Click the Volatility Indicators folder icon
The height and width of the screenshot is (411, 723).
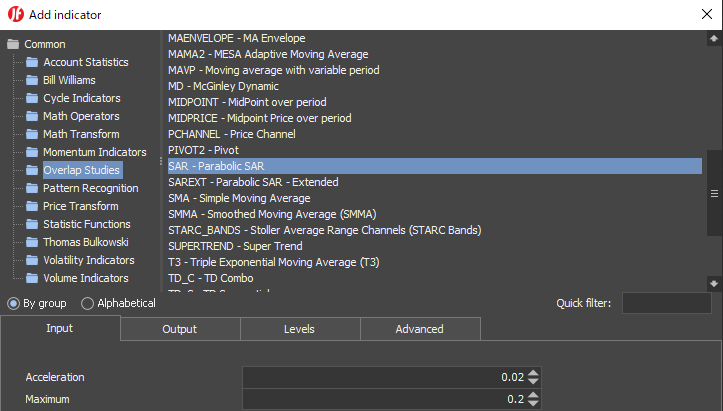click(32, 260)
